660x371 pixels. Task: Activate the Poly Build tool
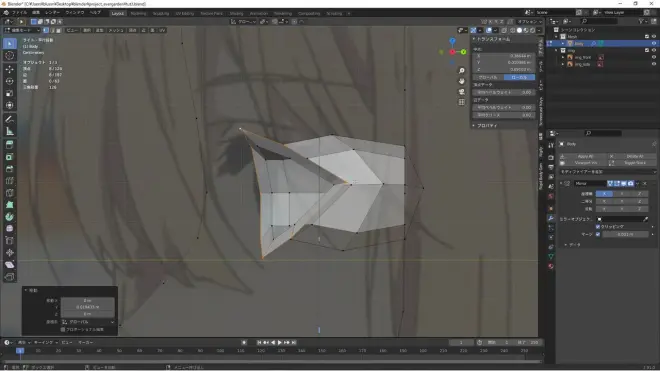pyautogui.click(x=10, y=205)
